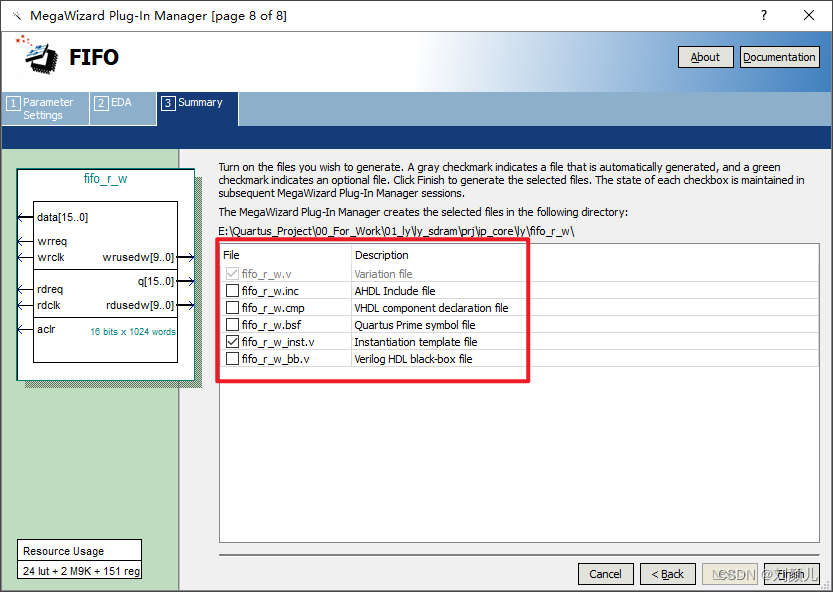Click the wrclk port label

tap(50, 257)
